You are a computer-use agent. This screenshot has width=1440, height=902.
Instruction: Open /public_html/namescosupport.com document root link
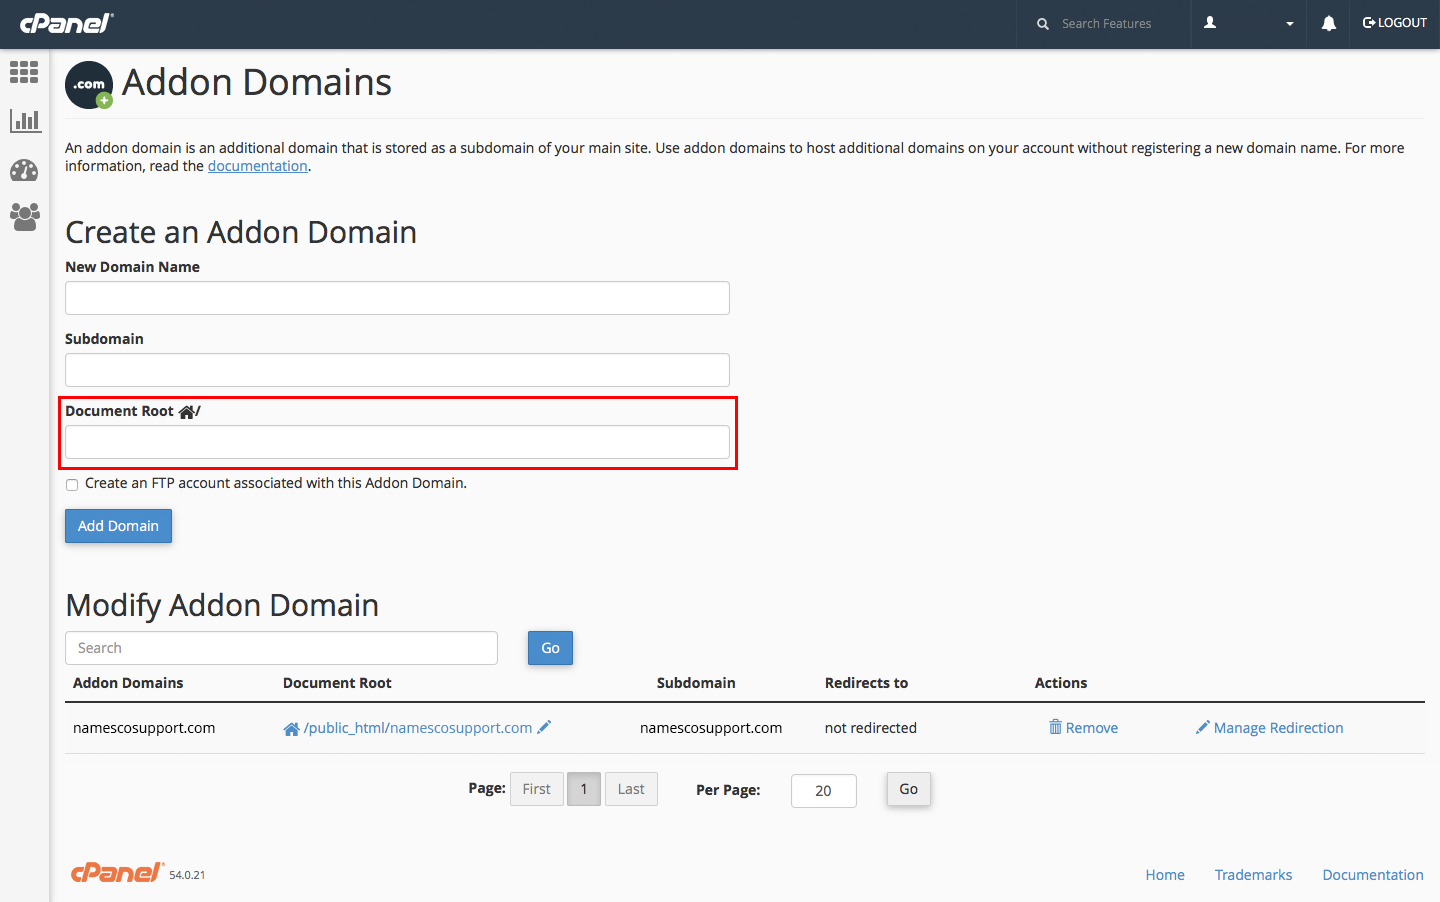[x=418, y=728]
